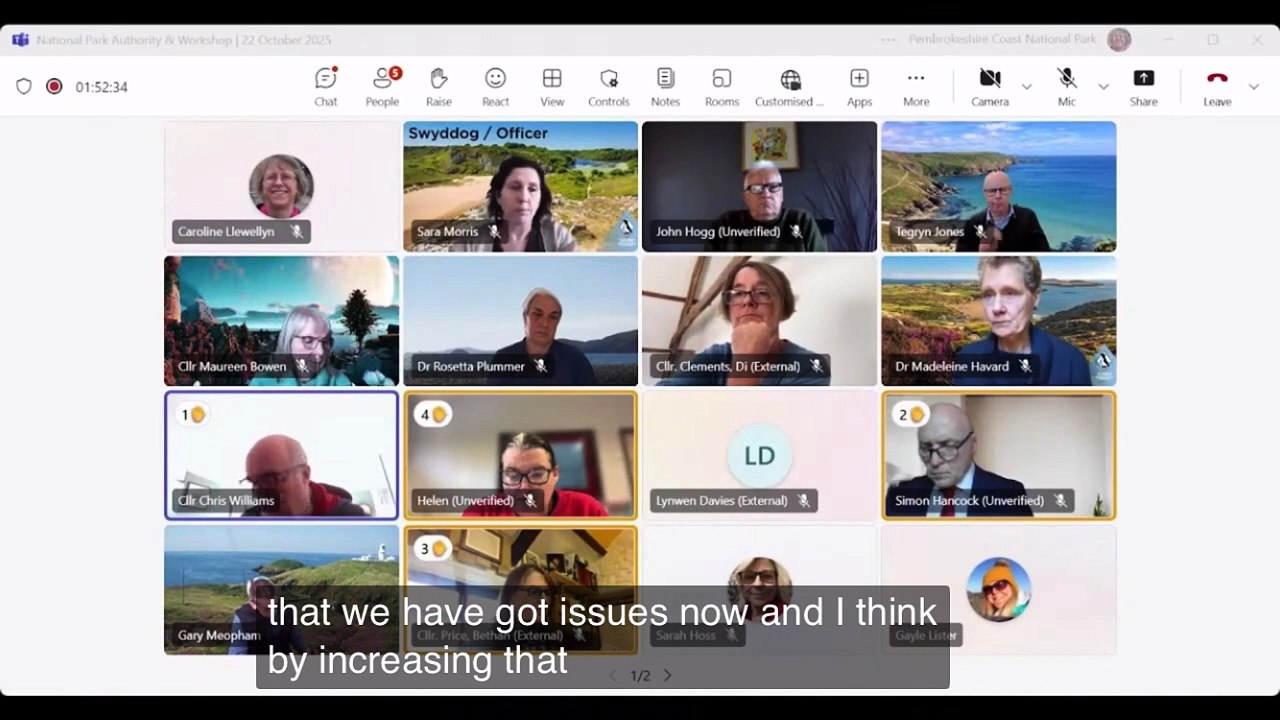1280x720 pixels.
Task: Open the View layout options
Action: (552, 86)
